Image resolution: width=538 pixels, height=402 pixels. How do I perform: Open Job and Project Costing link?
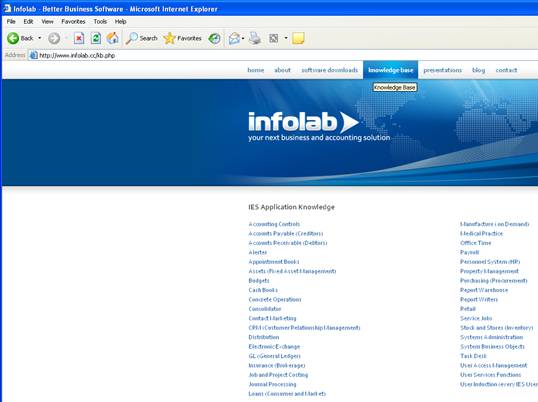278,375
